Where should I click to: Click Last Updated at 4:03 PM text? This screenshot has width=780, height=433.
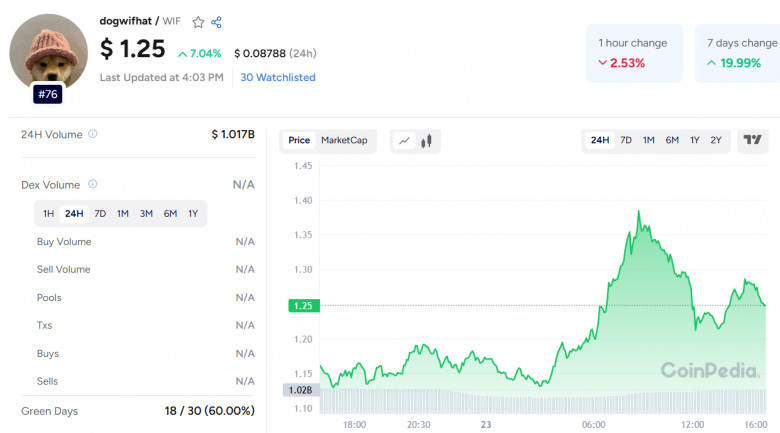click(x=161, y=77)
